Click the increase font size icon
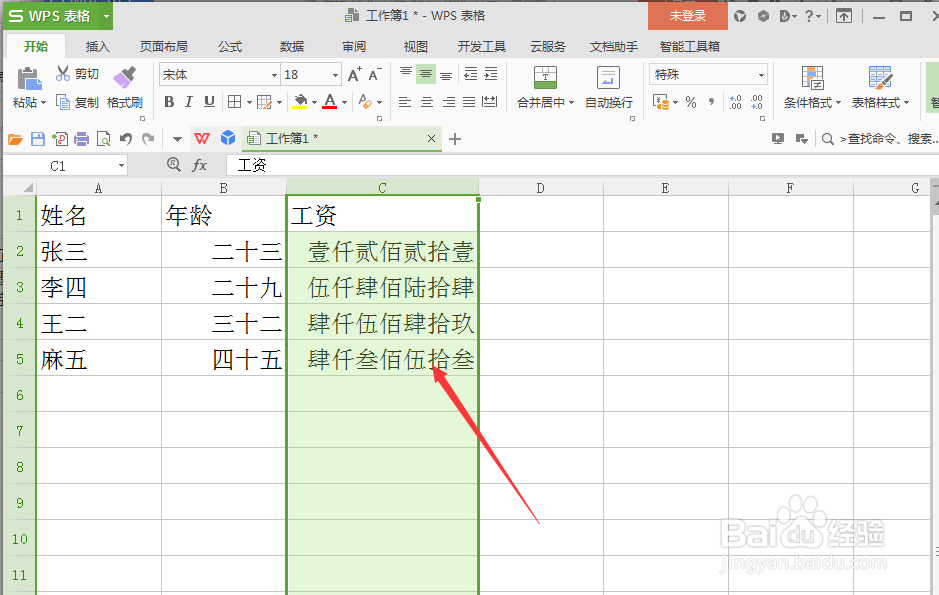The width and height of the screenshot is (939, 595). click(353, 75)
